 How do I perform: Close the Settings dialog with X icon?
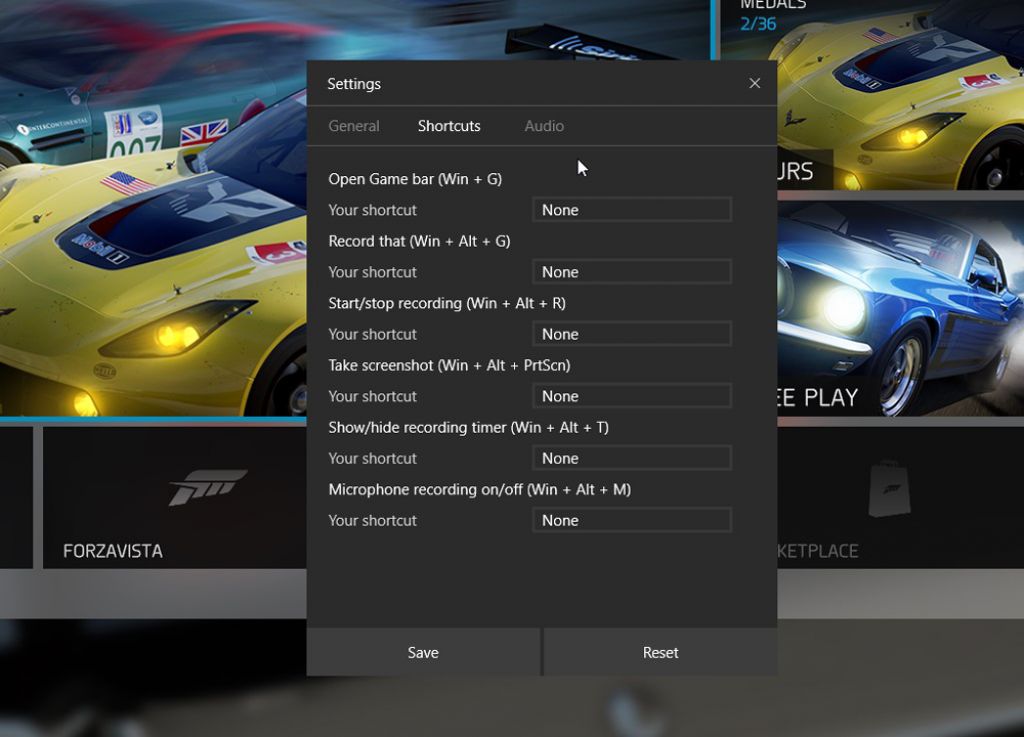(754, 83)
